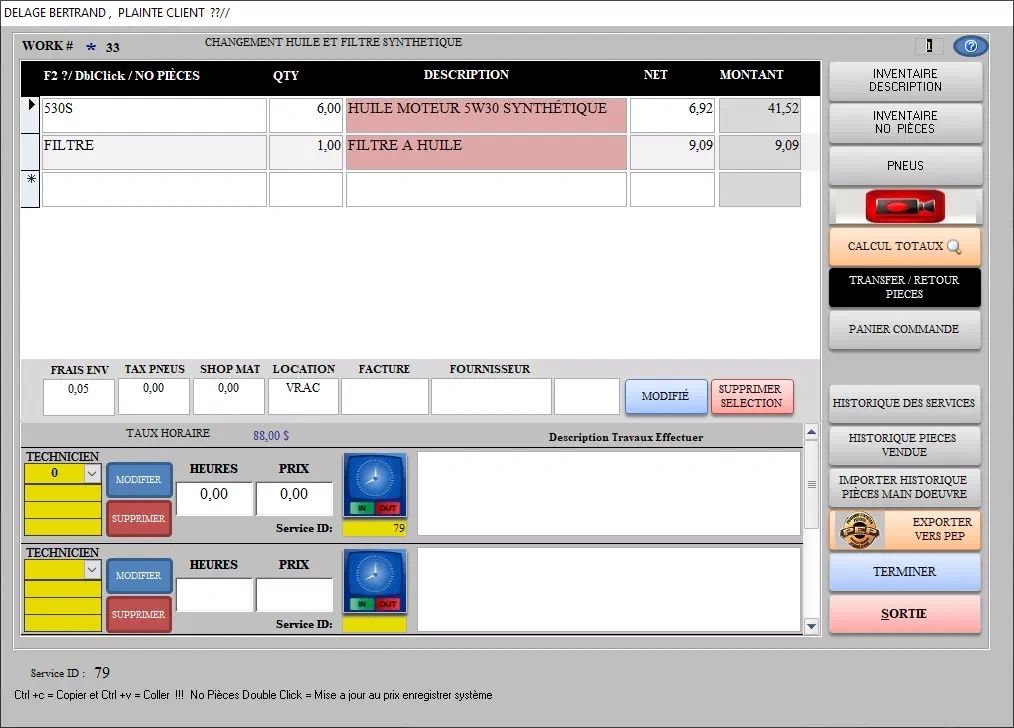1014x728 pixels.
Task: Click first technician's MODIFIER button
Action: coord(138,480)
